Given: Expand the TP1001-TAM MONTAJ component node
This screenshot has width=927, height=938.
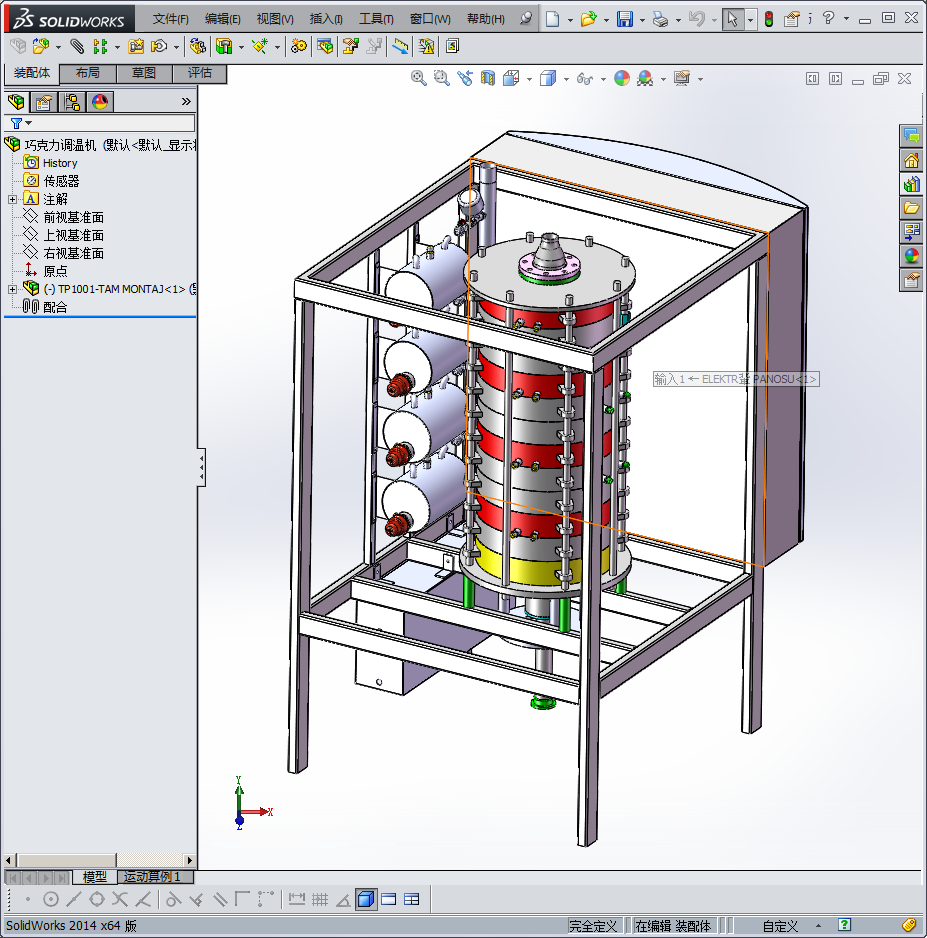Looking at the screenshot, I should (x=12, y=290).
